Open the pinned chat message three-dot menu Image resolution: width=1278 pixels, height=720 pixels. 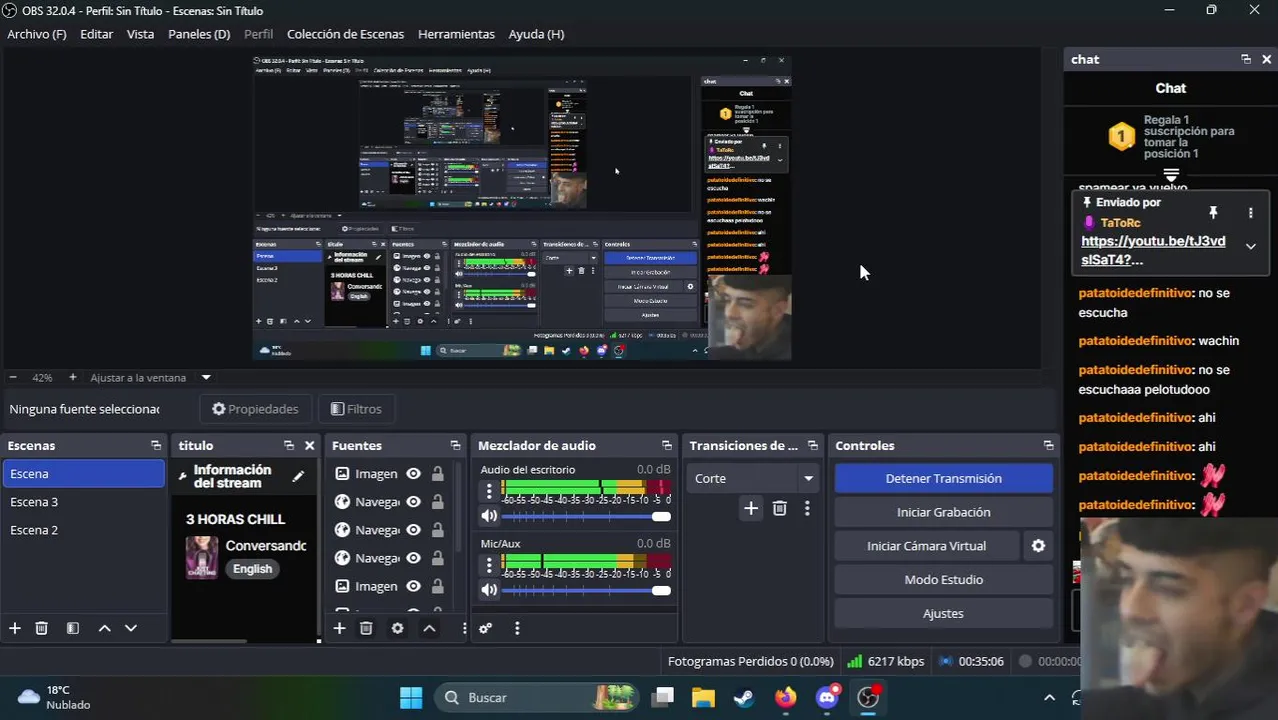click(x=1250, y=213)
